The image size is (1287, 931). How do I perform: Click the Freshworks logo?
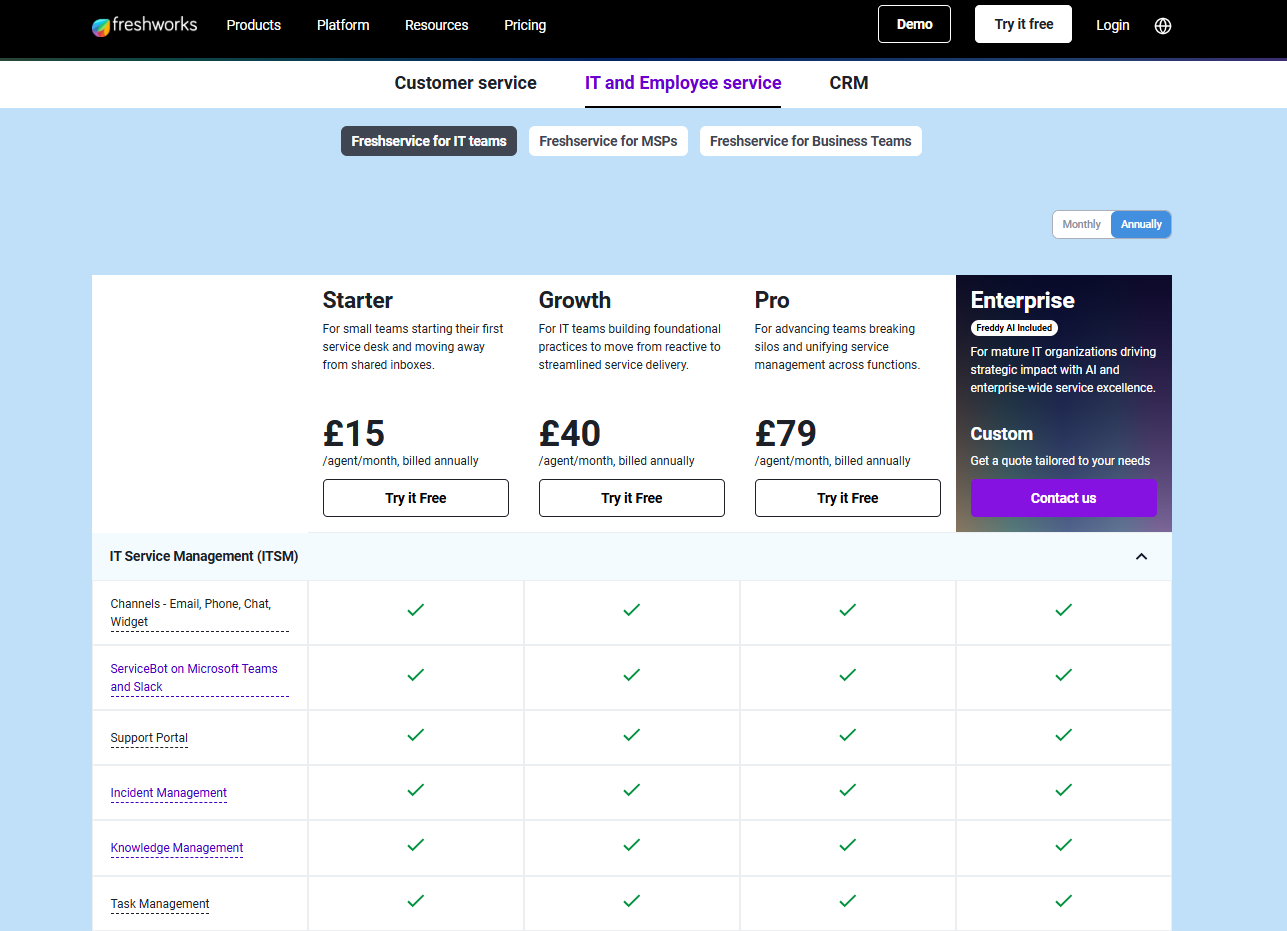[144, 26]
